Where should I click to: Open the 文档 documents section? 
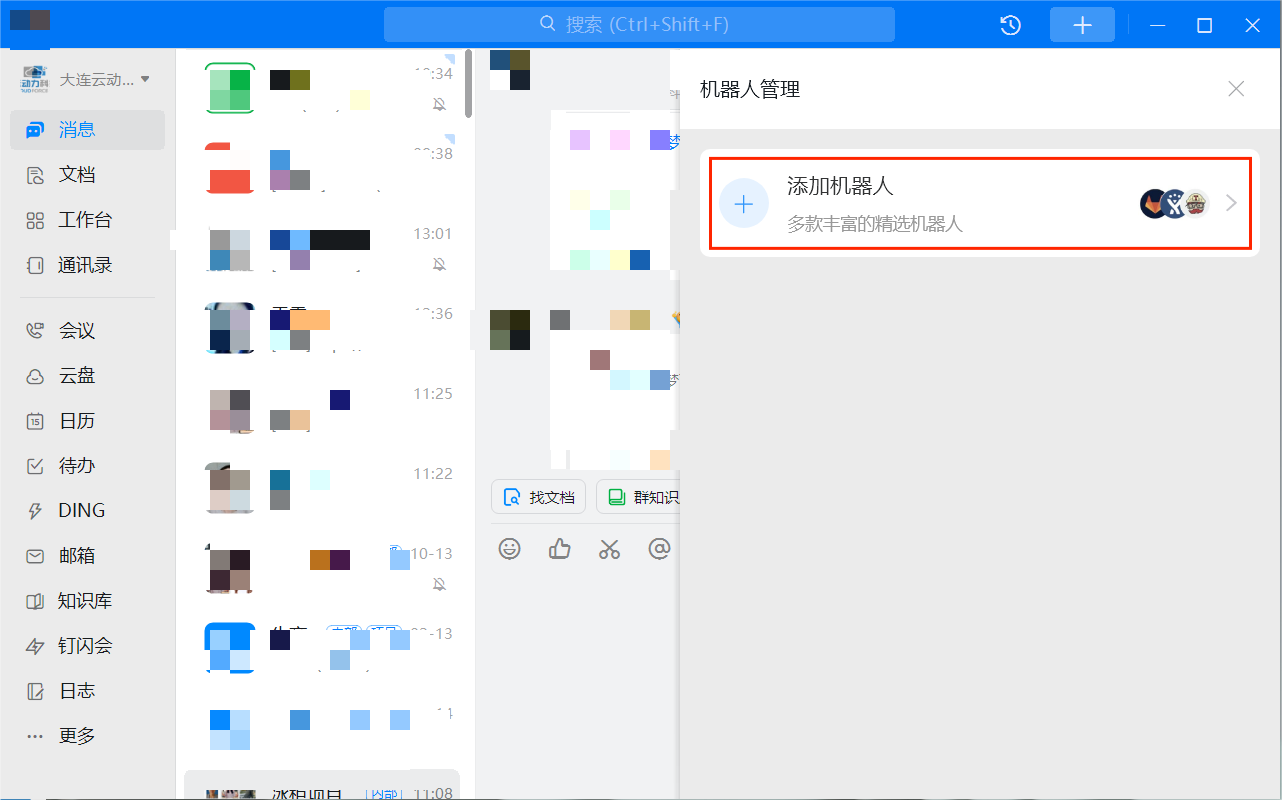coord(87,175)
